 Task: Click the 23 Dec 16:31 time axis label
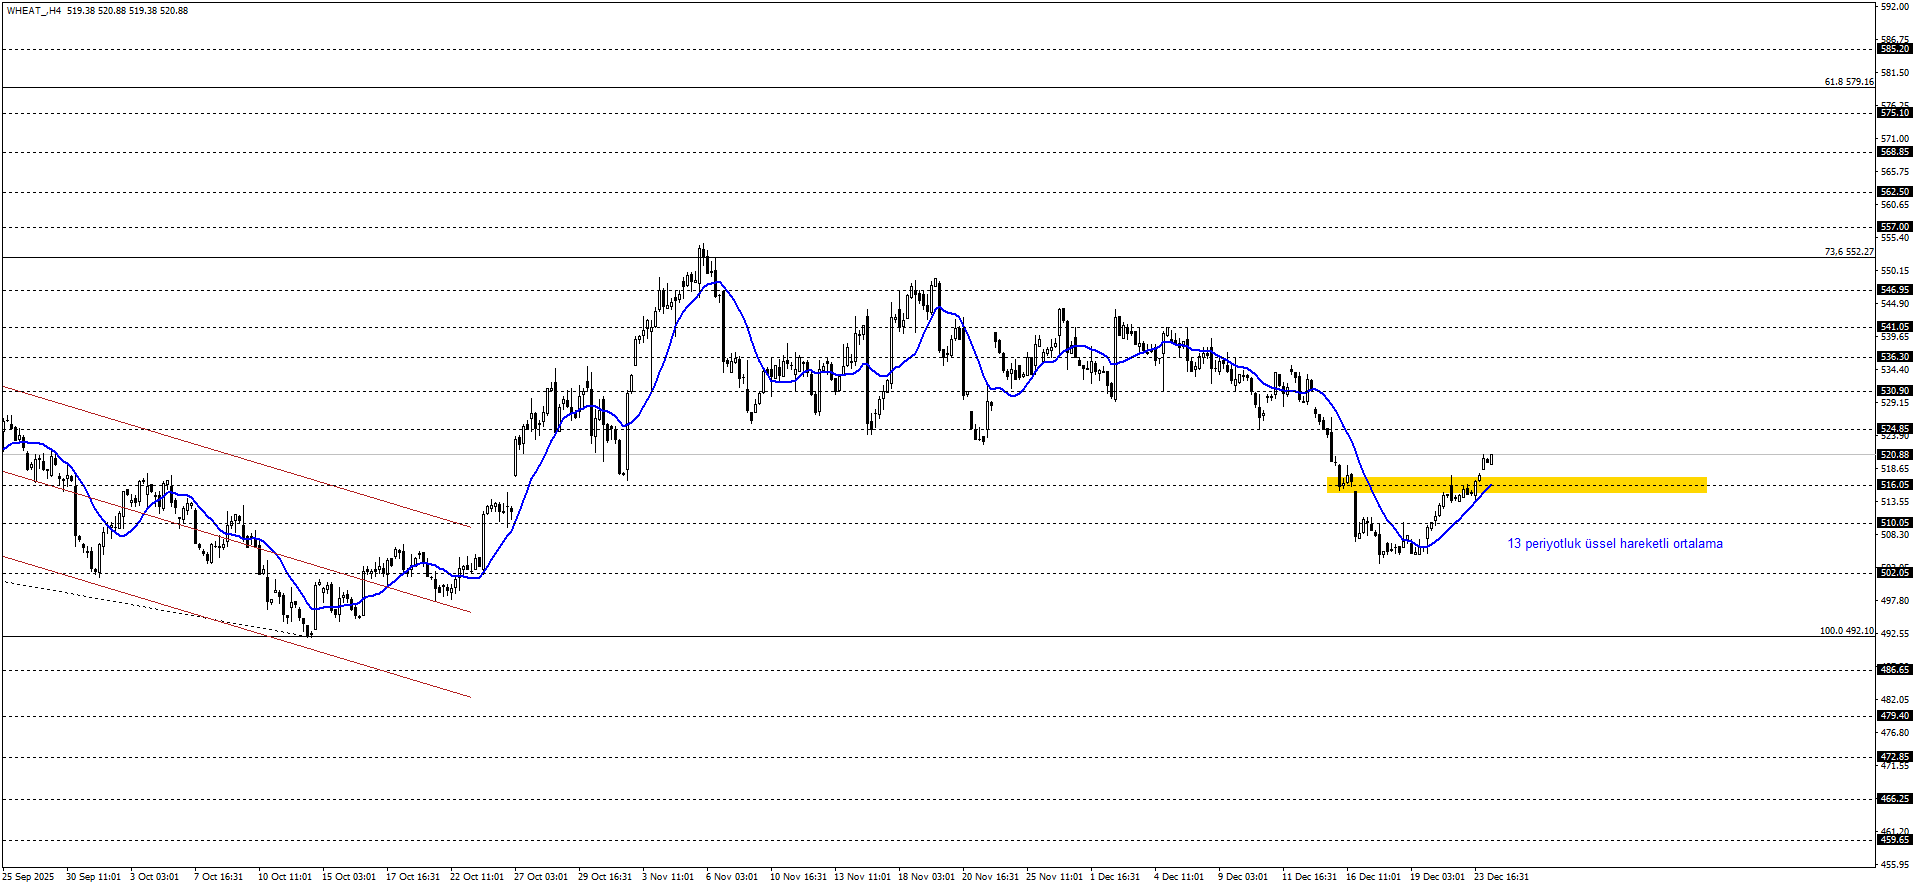[1501, 877]
